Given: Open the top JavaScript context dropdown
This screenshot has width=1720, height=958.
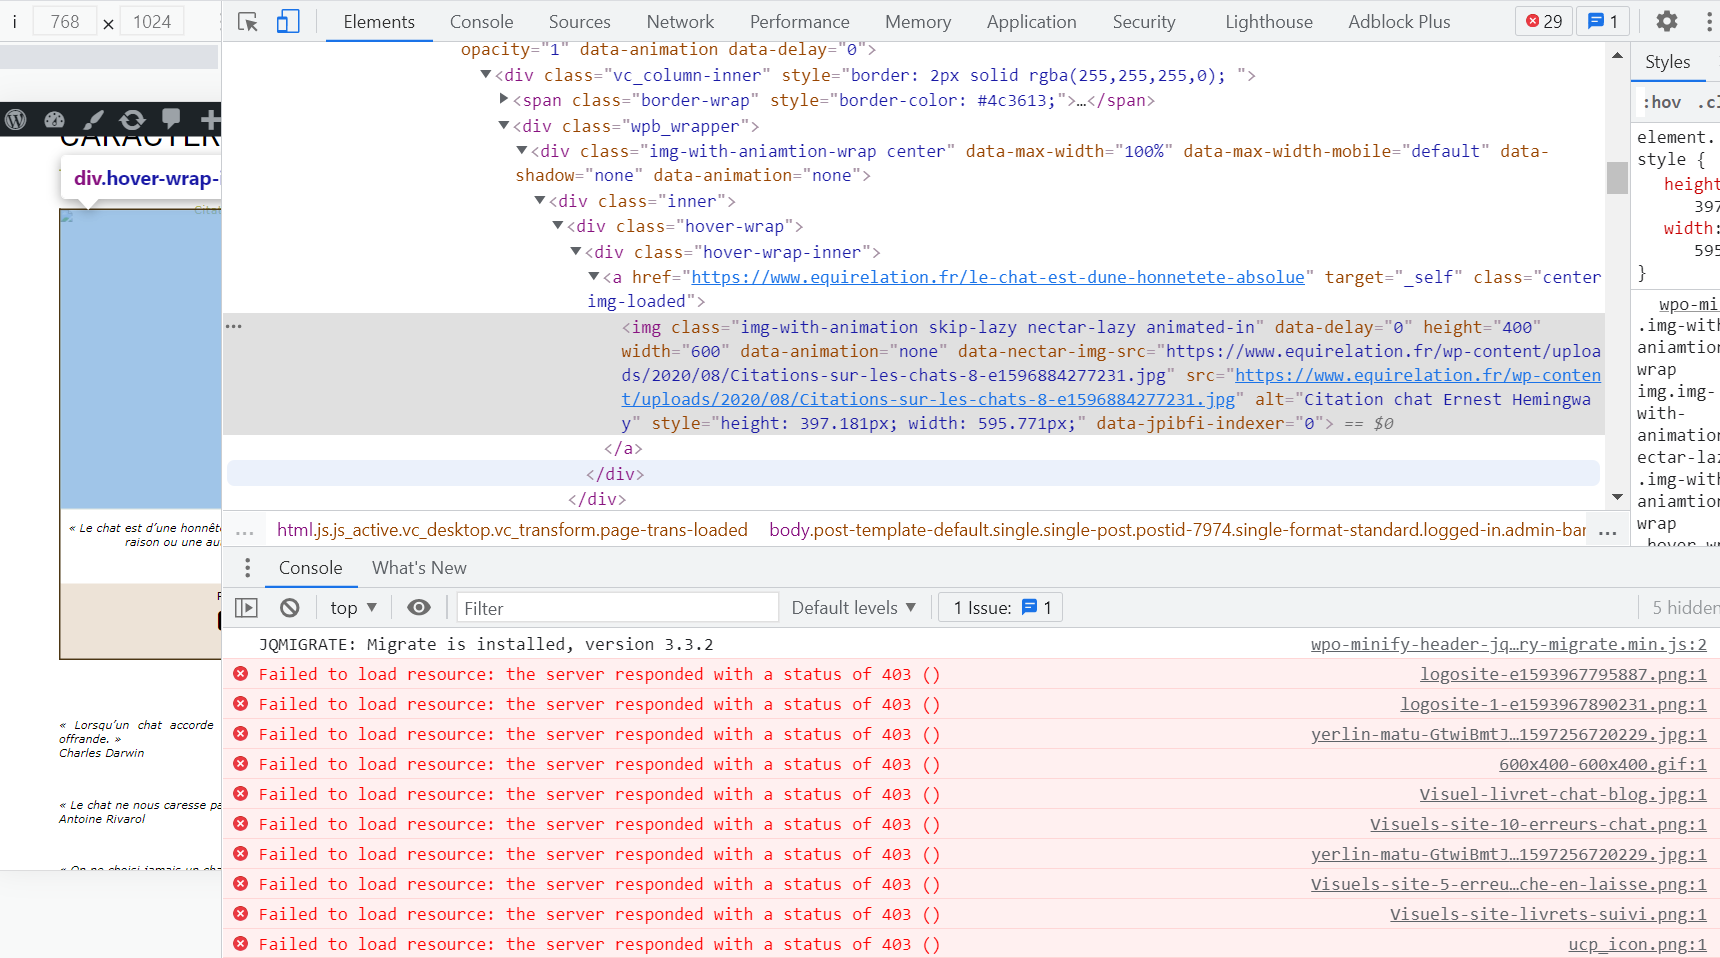Looking at the screenshot, I should (x=353, y=608).
